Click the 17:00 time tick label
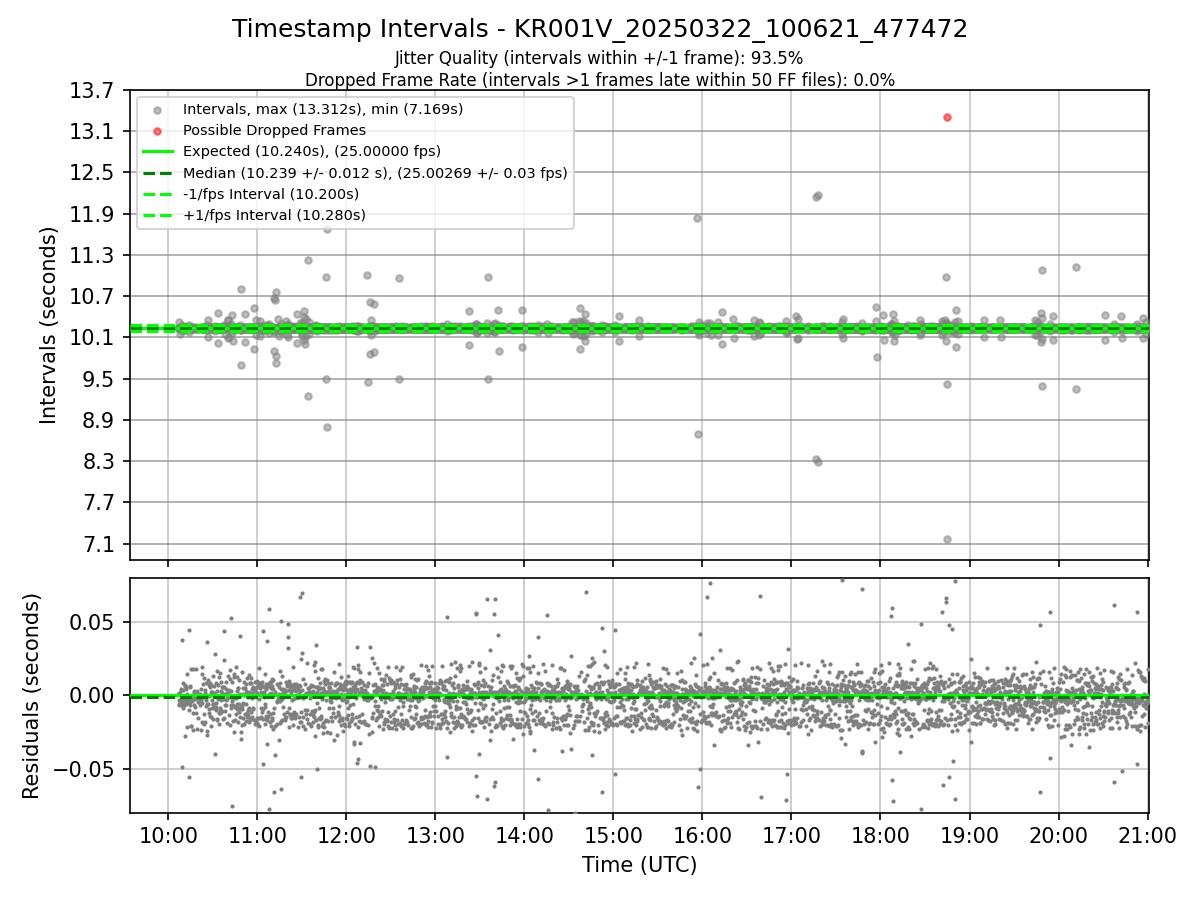Viewport: 1200px width, 900px height. point(791,836)
